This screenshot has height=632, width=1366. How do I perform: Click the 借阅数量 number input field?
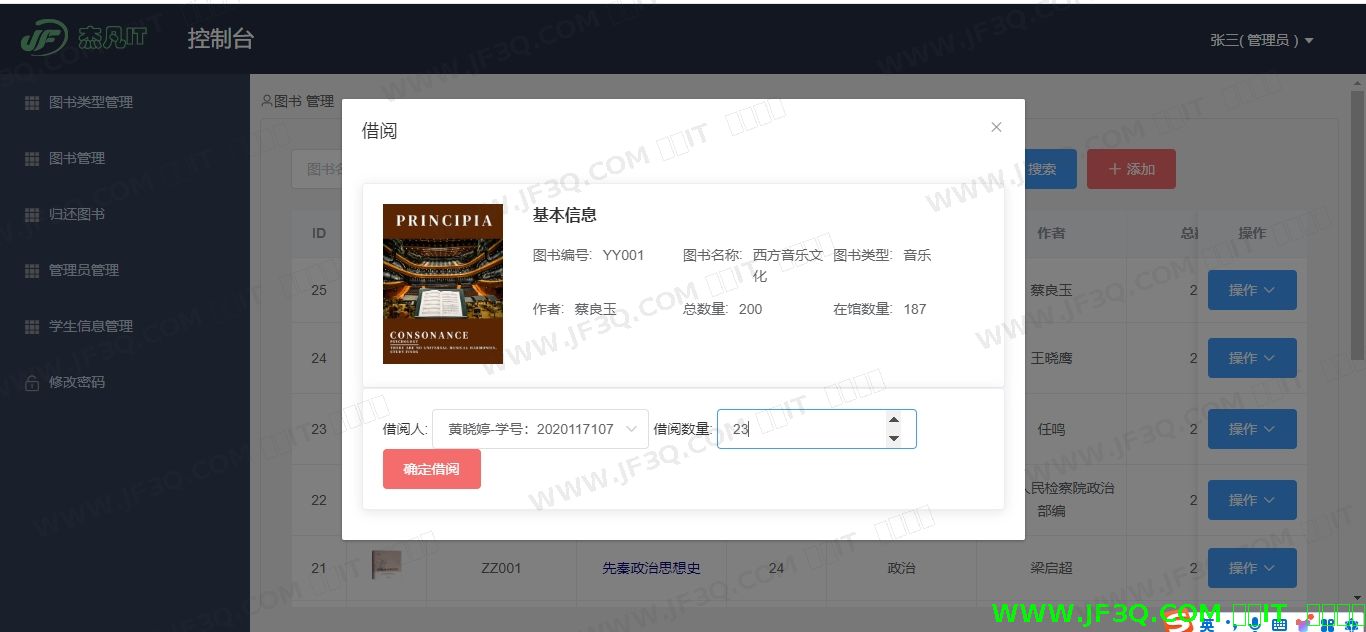[800, 429]
